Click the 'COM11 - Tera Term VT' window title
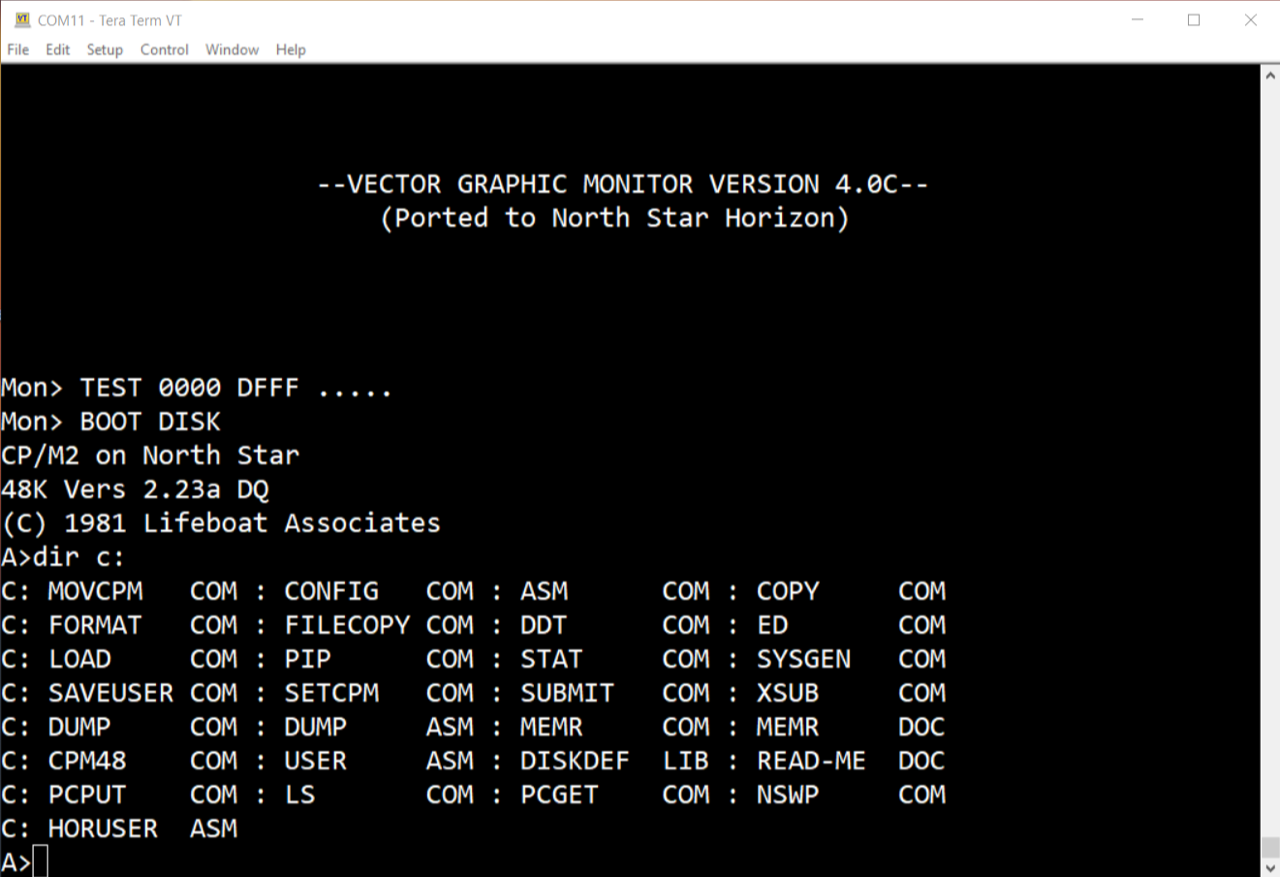Image resolution: width=1280 pixels, height=877 pixels. pos(110,20)
